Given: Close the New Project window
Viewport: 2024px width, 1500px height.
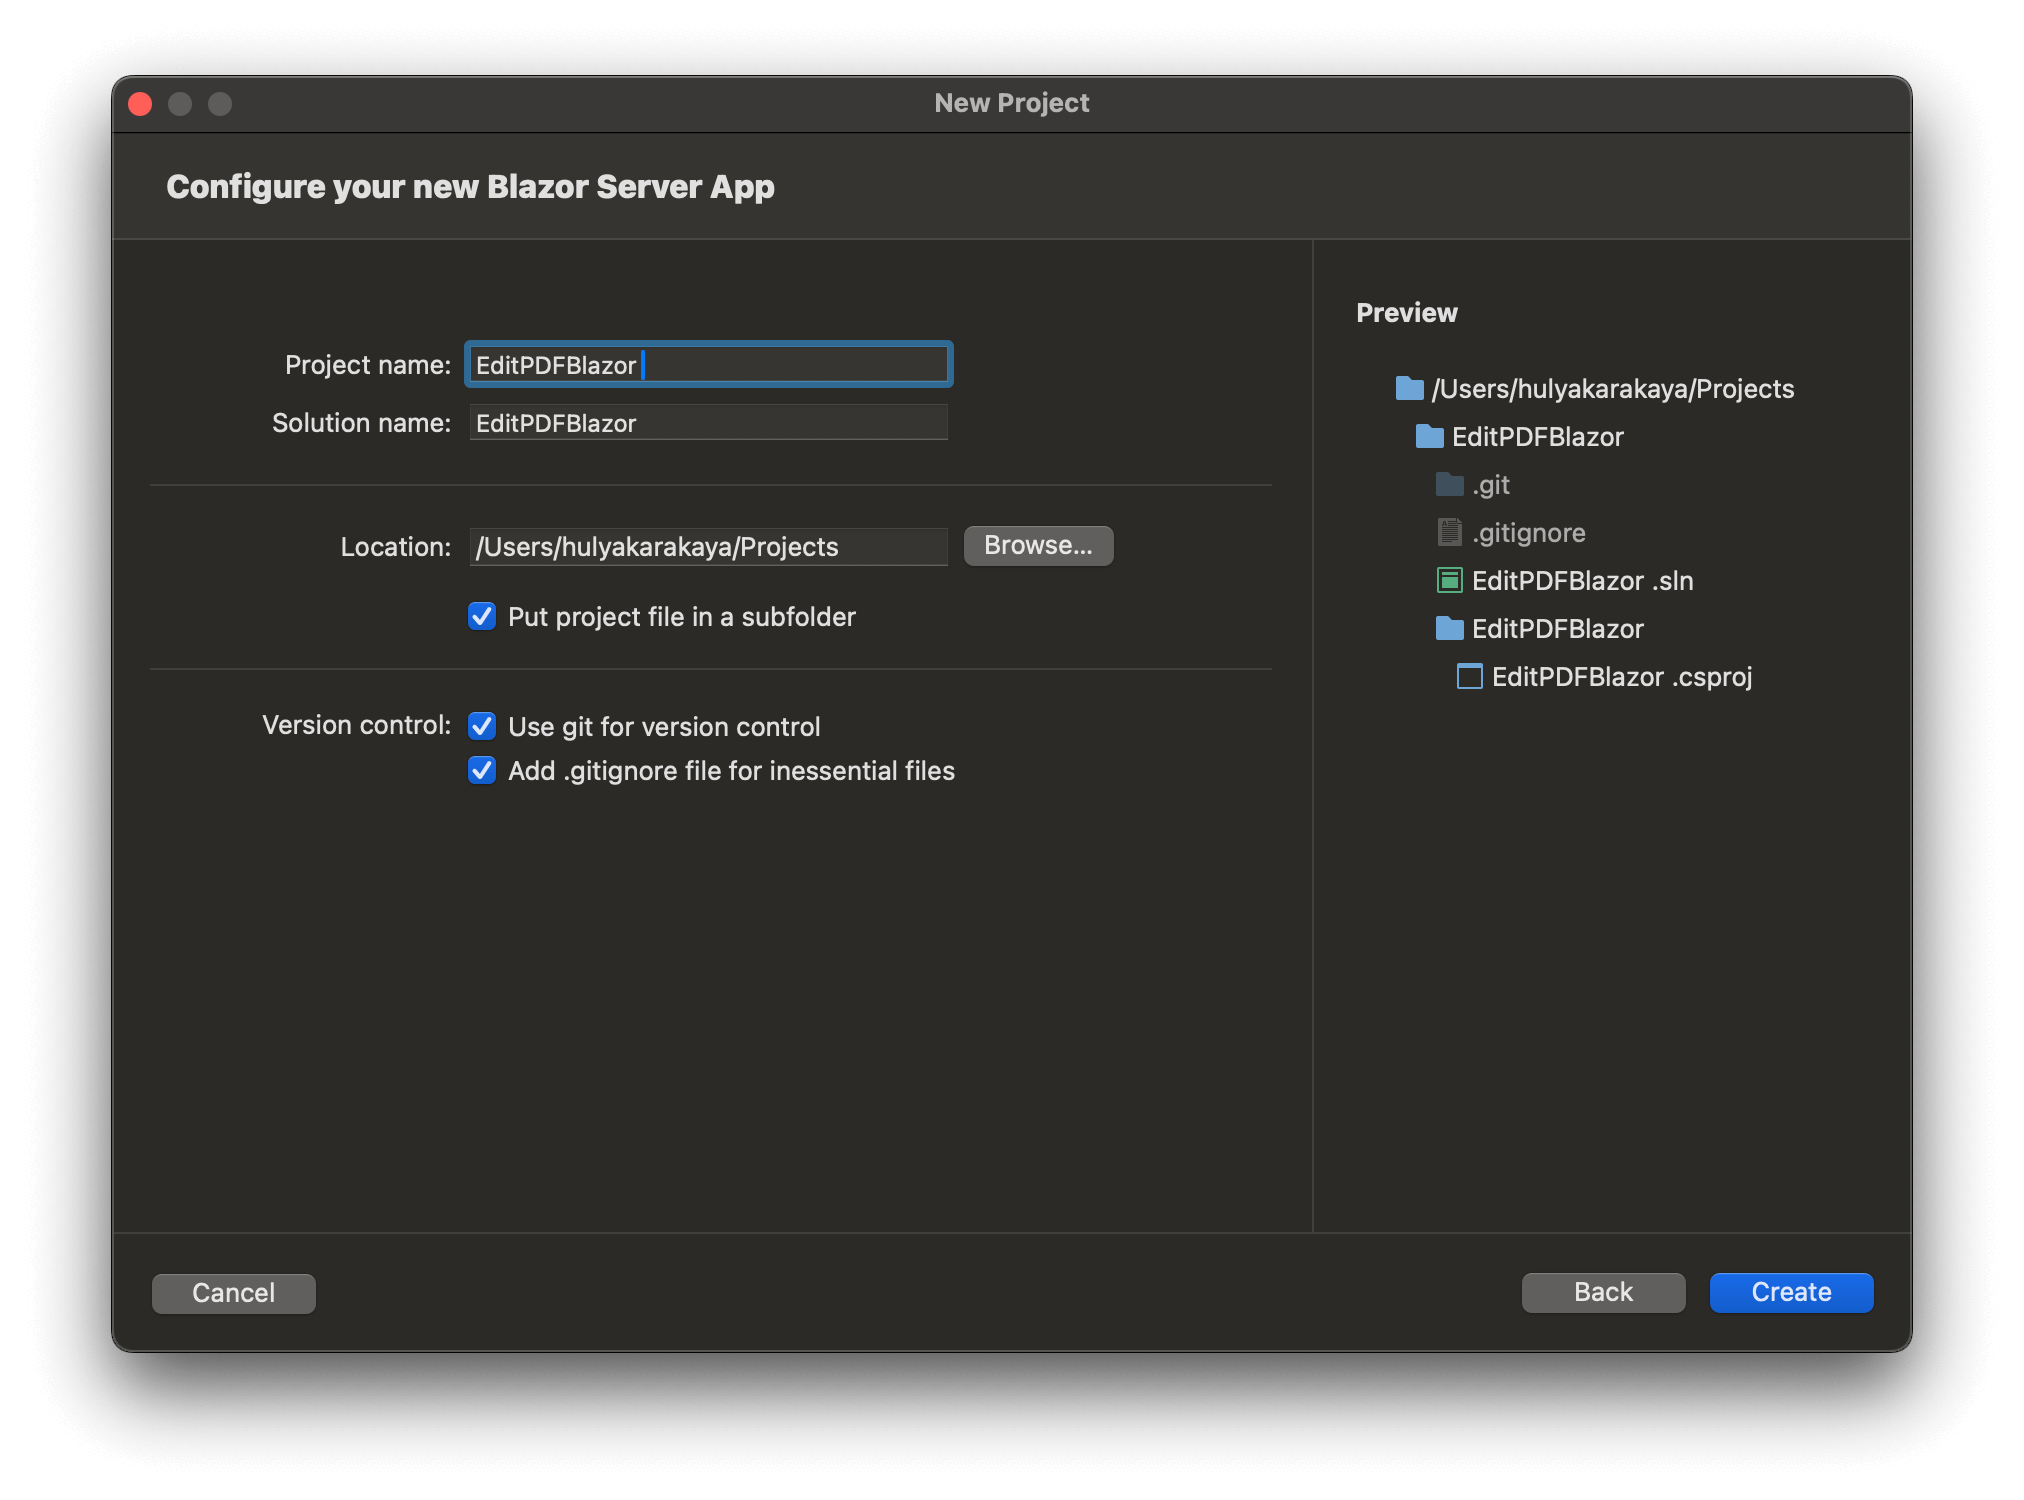Looking at the screenshot, I should [x=140, y=104].
